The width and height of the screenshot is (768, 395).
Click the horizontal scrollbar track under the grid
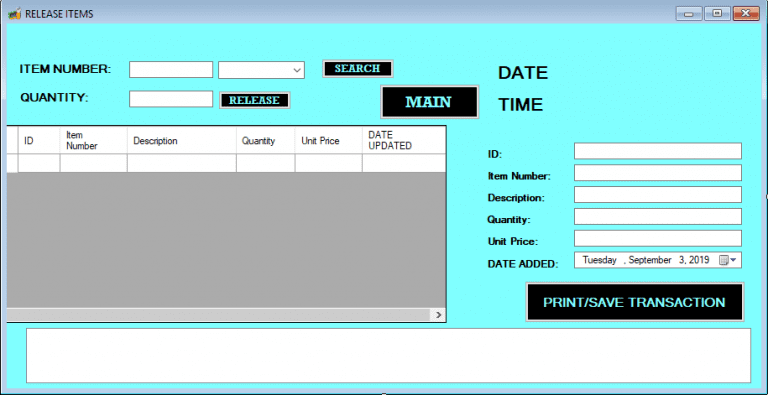219,315
